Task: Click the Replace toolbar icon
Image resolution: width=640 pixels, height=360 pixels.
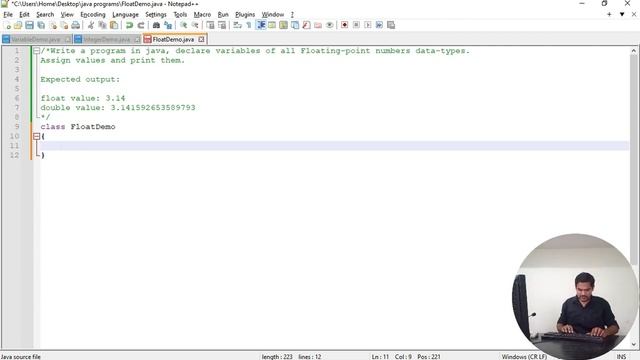Action: coord(168,25)
